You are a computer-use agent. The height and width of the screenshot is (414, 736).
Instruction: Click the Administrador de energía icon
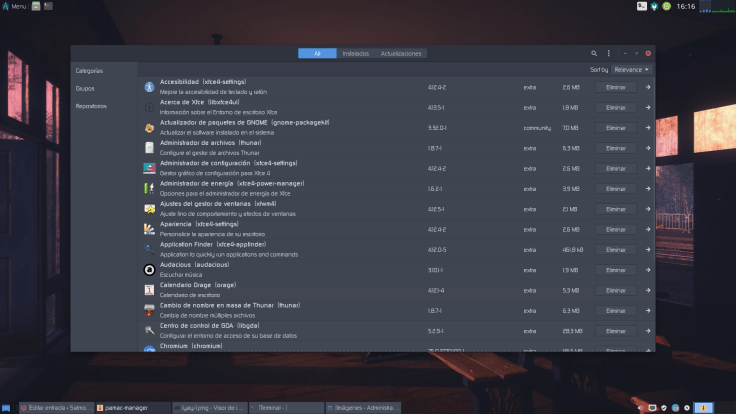click(149, 188)
